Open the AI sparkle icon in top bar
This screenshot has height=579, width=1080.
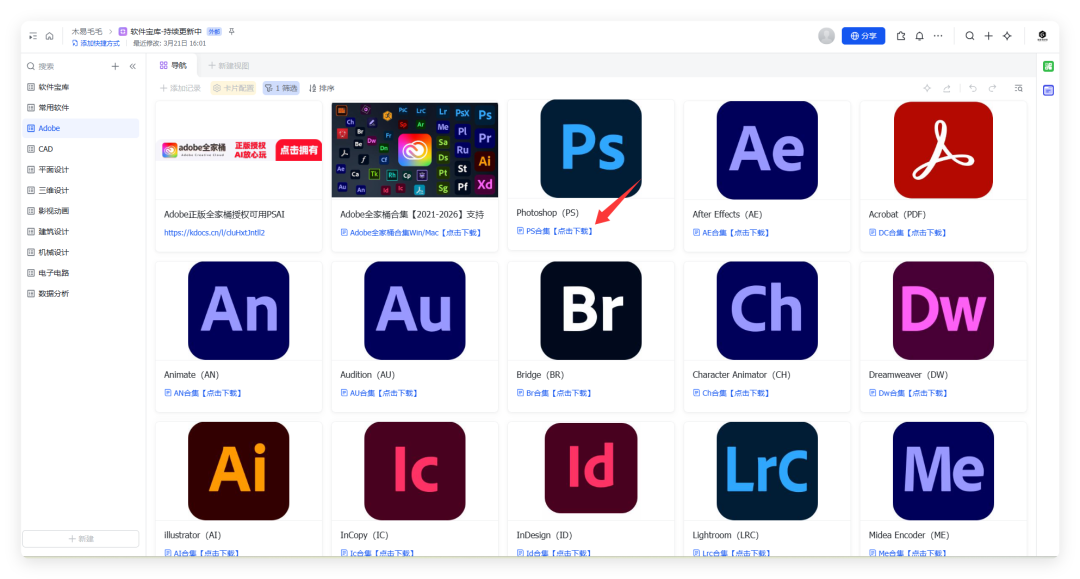[1007, 36]
